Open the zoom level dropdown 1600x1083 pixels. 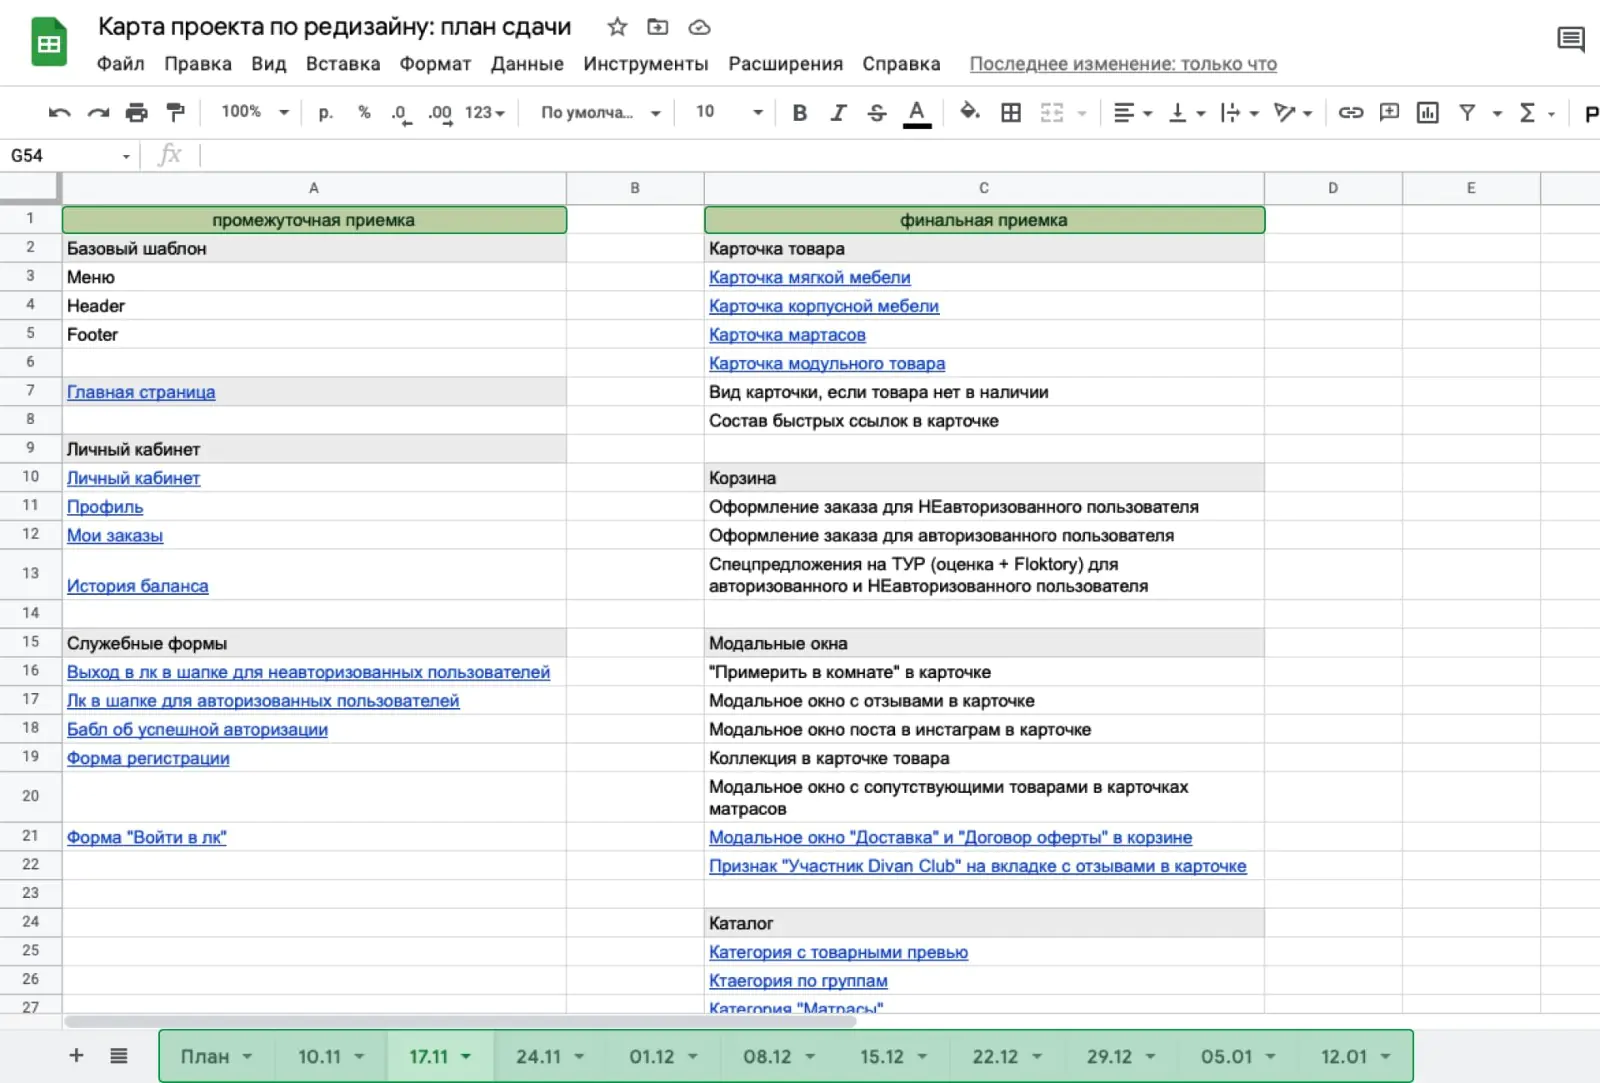[254, 112]
